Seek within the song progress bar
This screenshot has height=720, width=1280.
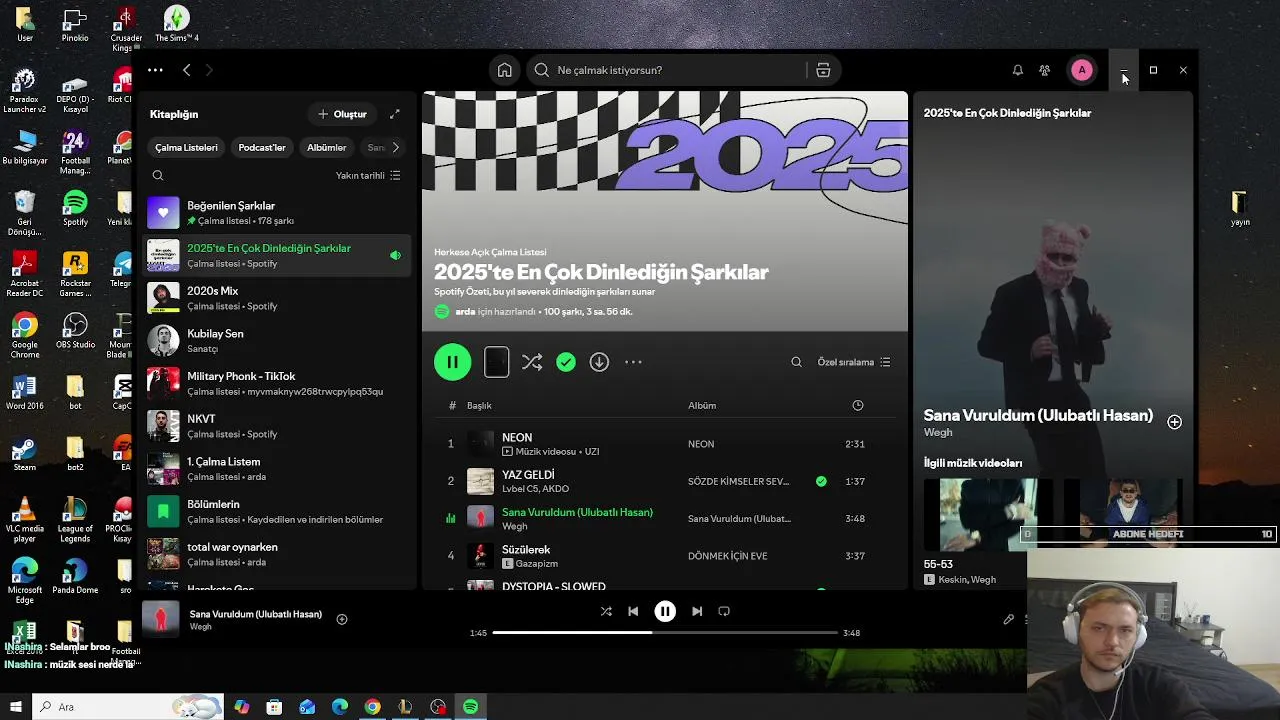tap(665, 633)
